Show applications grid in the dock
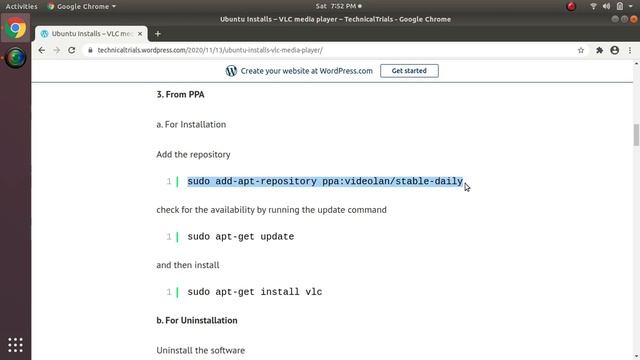This screenshot has height=360, width=640. pyautogui.click(x=16, y=345)
